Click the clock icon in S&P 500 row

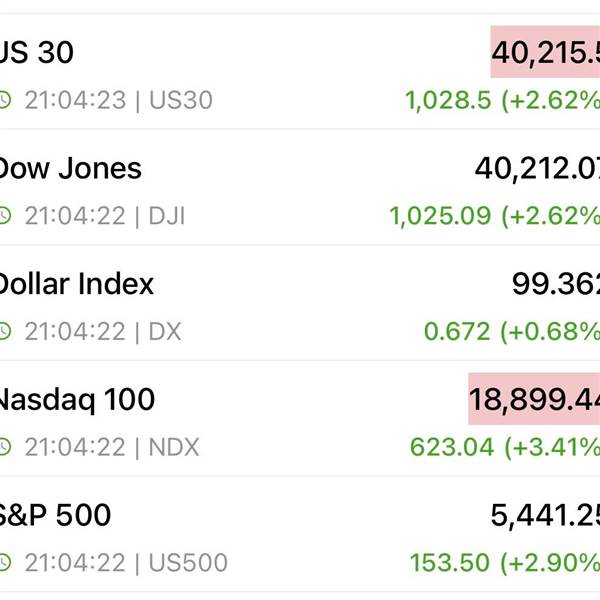[x=5, y=562]
